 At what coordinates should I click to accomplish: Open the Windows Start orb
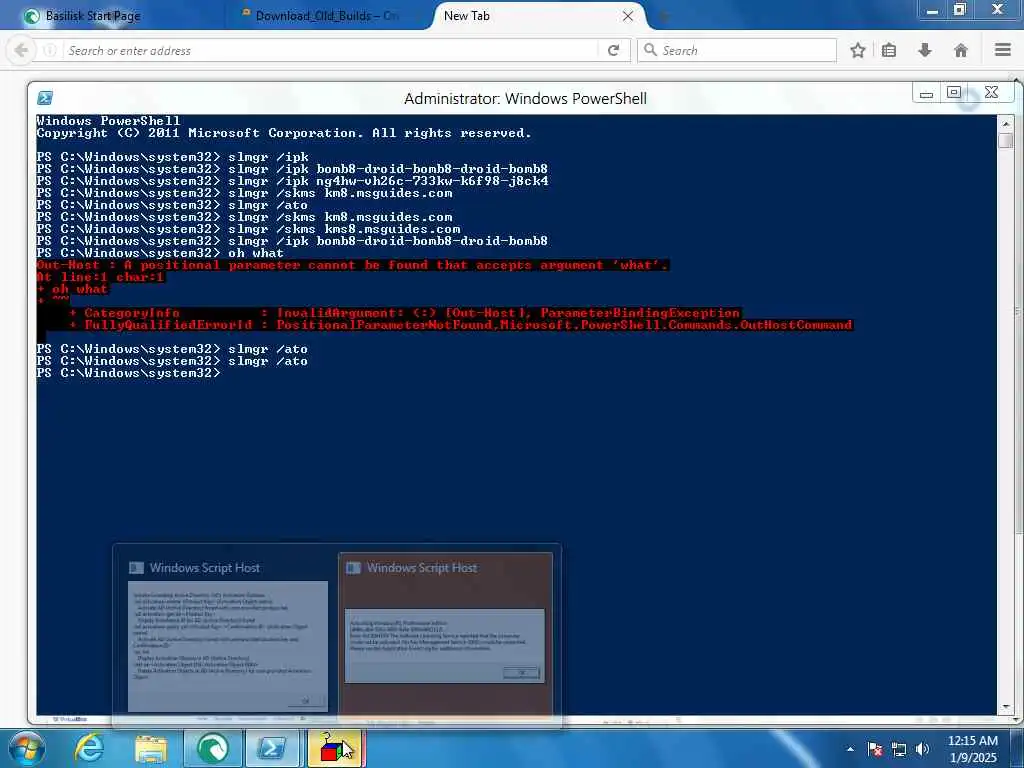pos(27,748)
